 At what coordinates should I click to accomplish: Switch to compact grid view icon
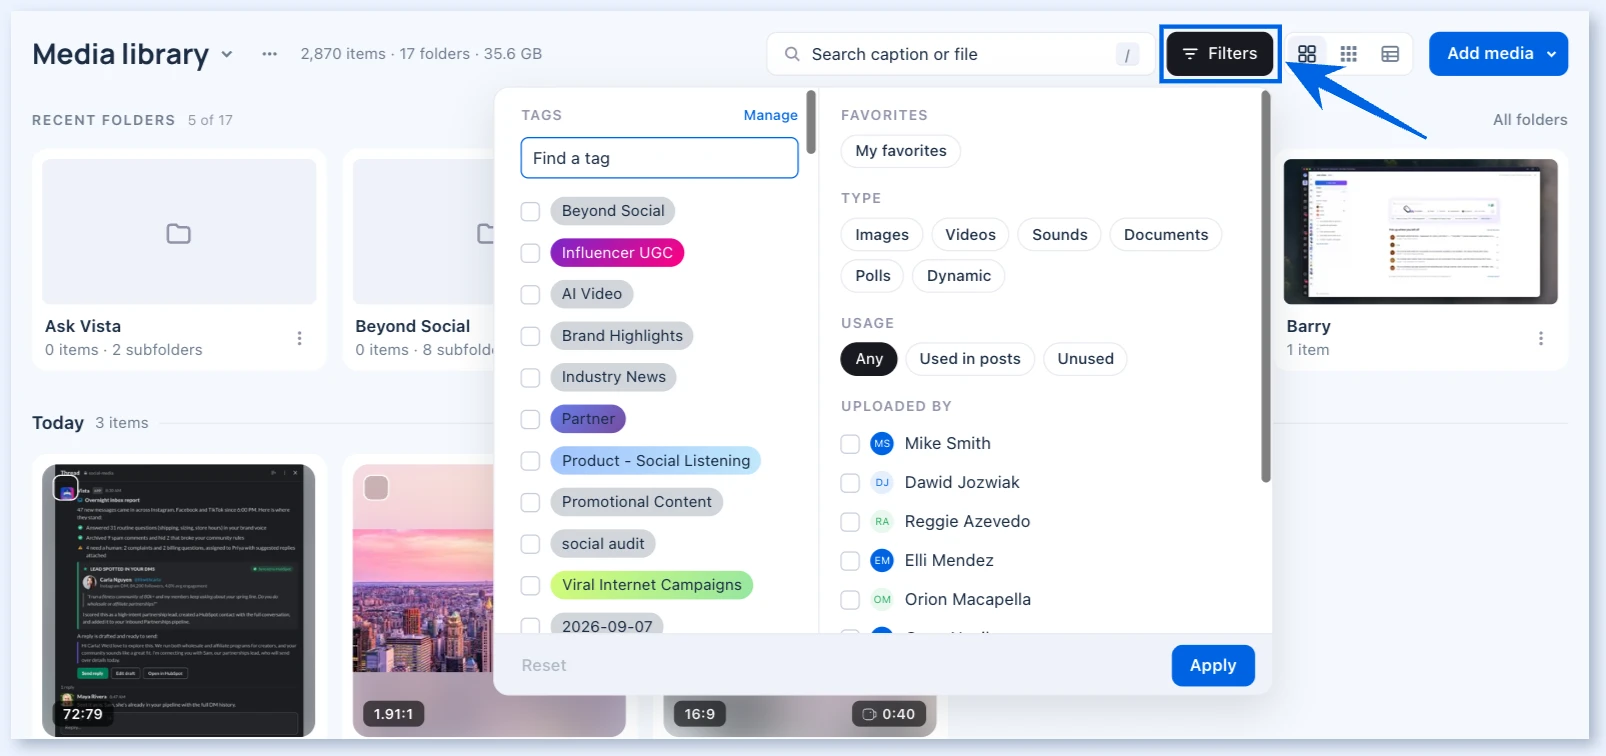(1349, 54)
